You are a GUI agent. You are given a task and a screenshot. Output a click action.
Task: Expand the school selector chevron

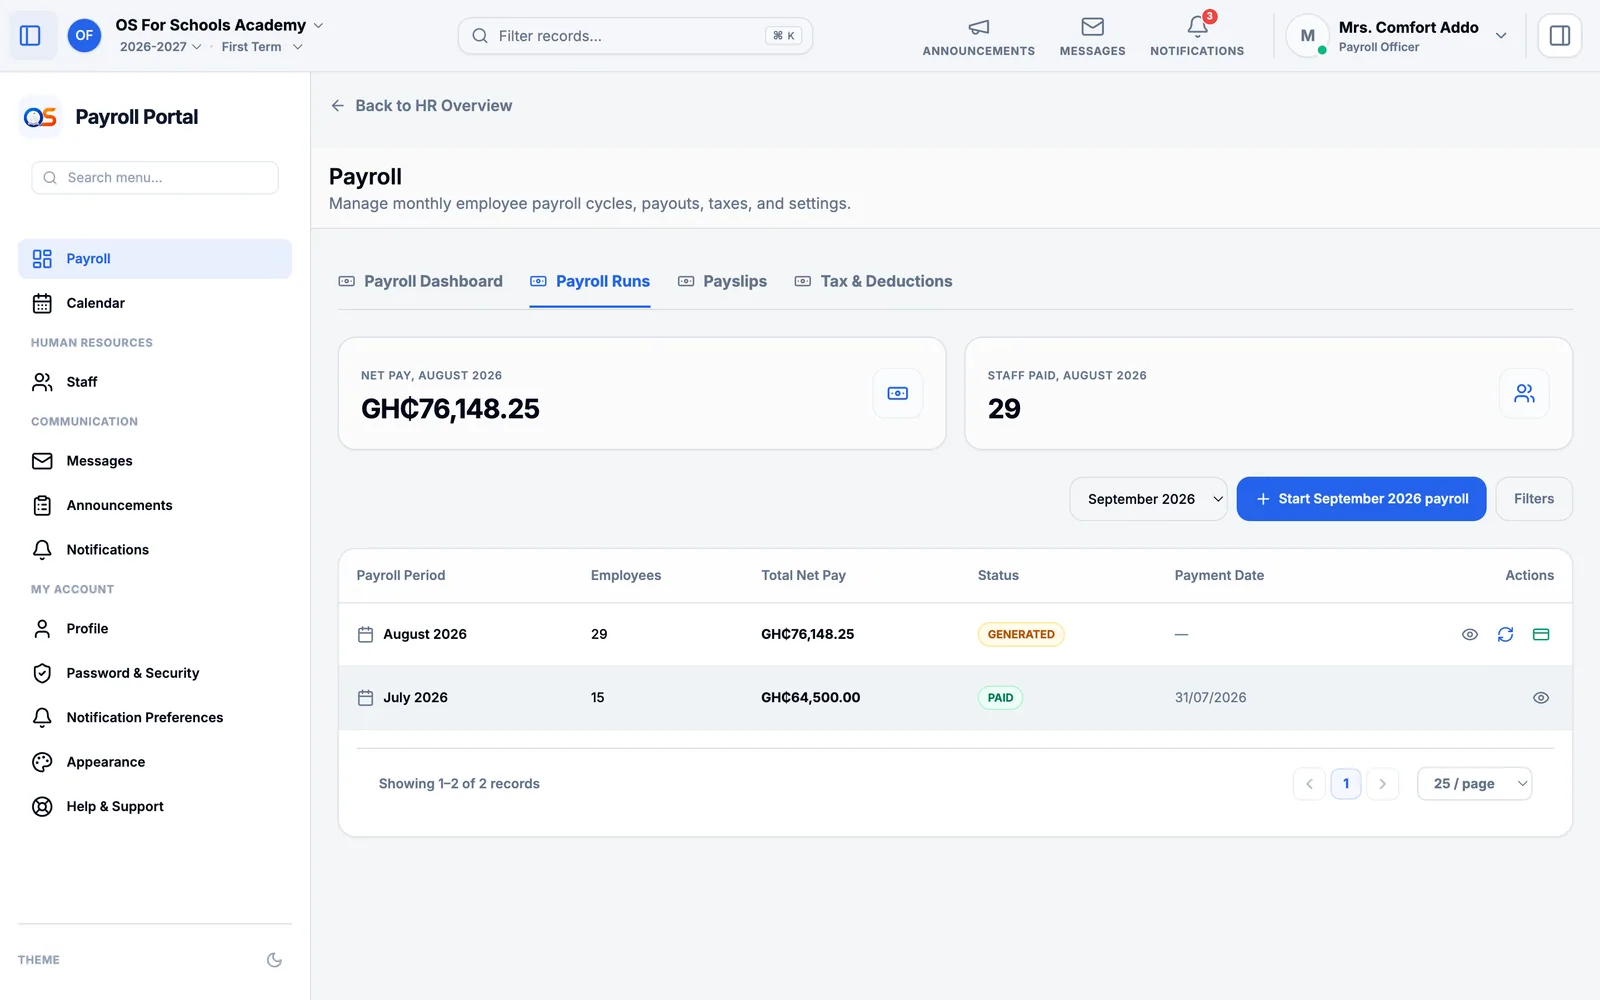[319, 25]
